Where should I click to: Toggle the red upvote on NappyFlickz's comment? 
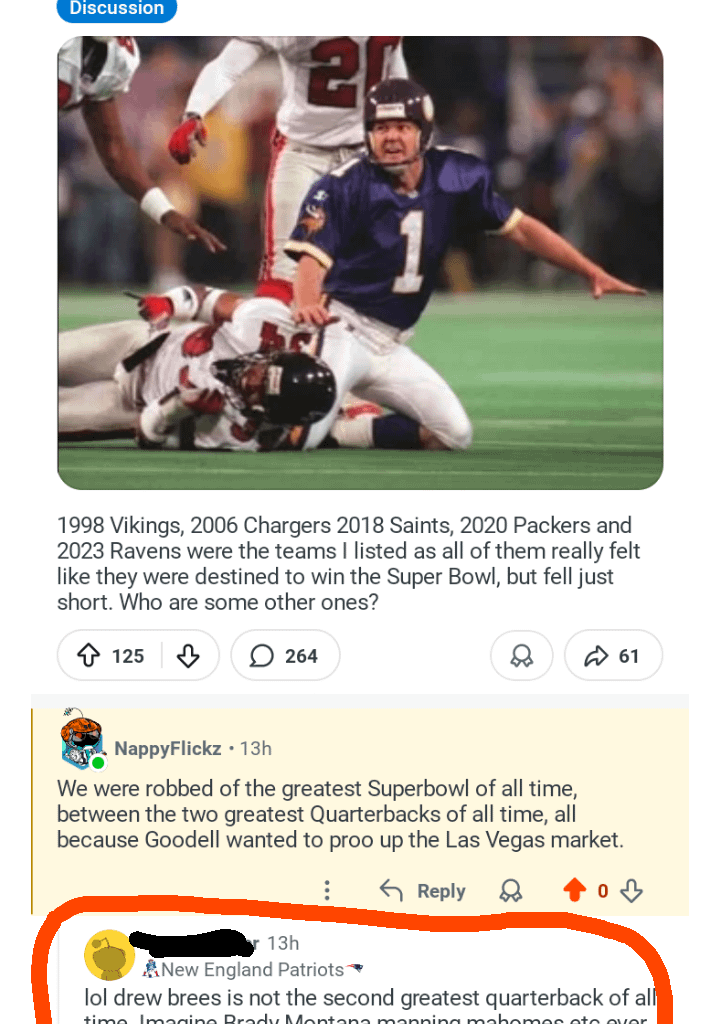tap(575, 891)
